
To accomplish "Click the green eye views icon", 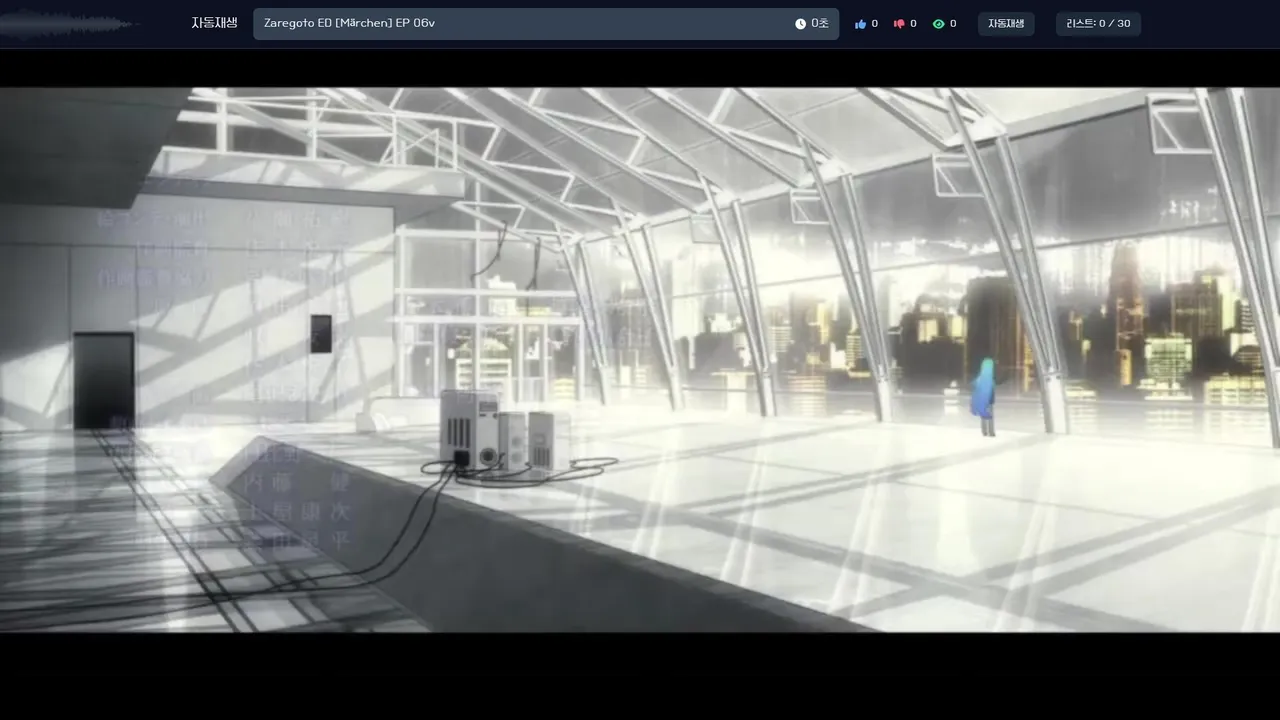I will (x=938, y=24).
